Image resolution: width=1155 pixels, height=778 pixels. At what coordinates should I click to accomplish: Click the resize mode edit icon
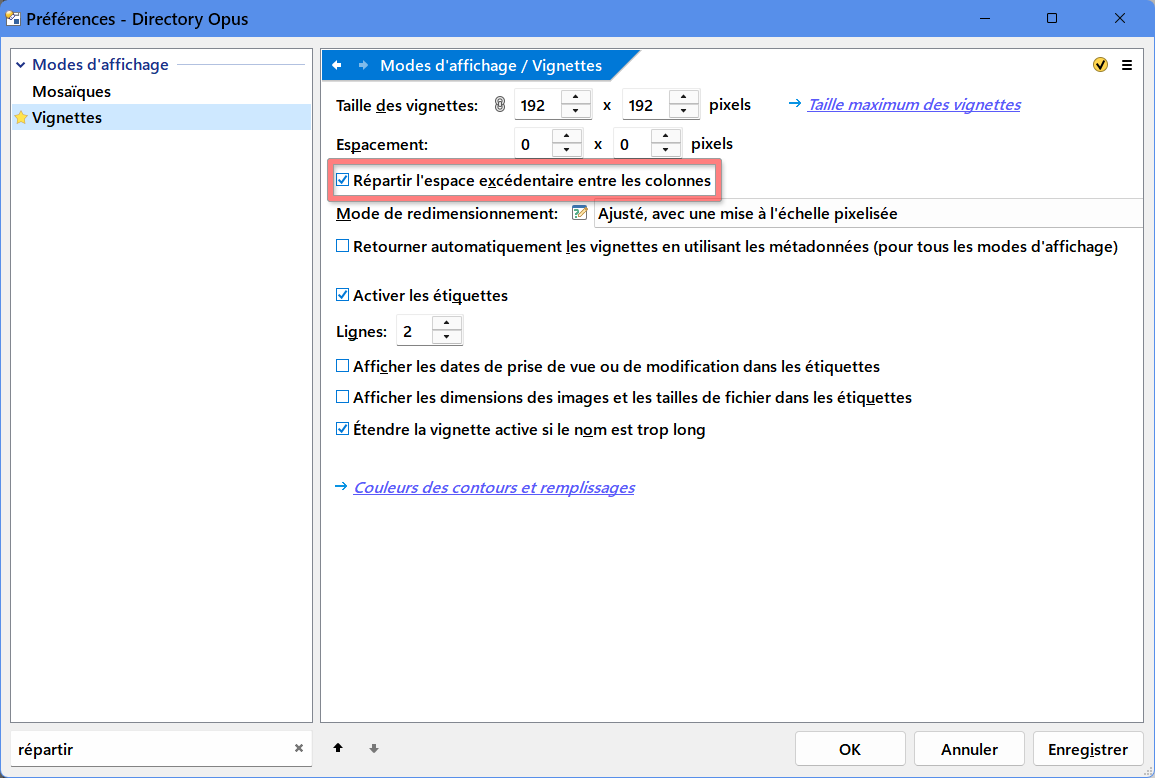[580, 214]
